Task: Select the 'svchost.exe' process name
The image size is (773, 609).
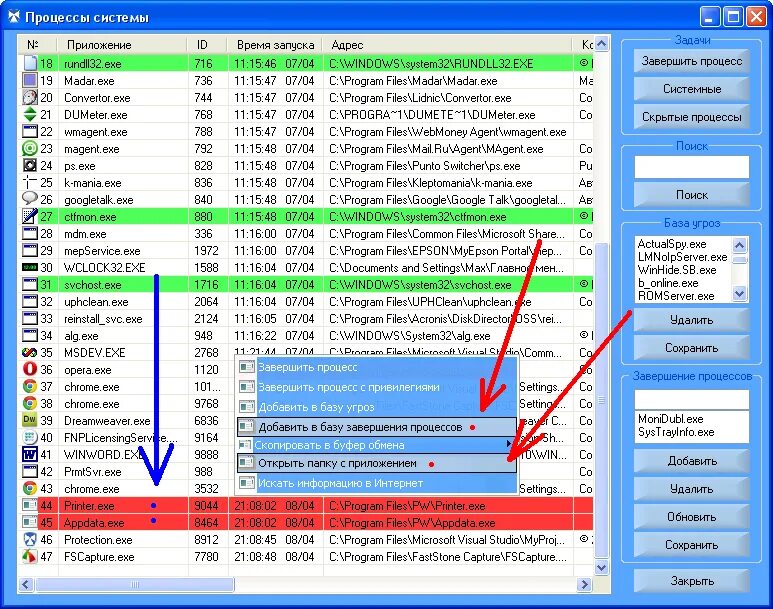Action: 93,285
